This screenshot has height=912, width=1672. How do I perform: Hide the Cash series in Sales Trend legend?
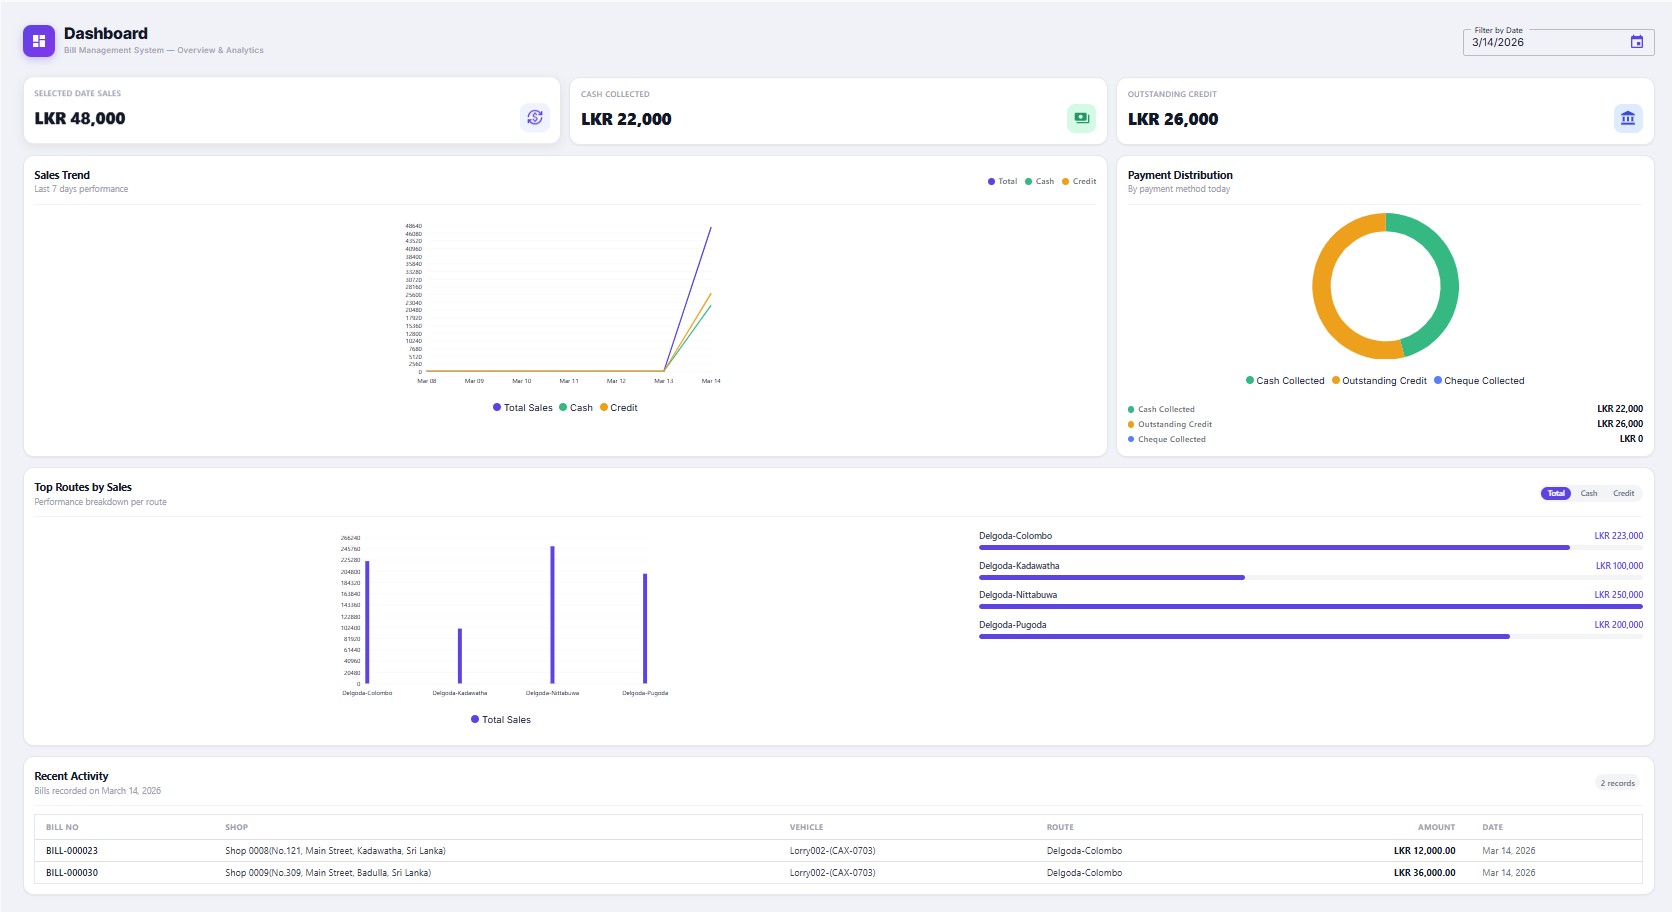(x=1039, y=181)
